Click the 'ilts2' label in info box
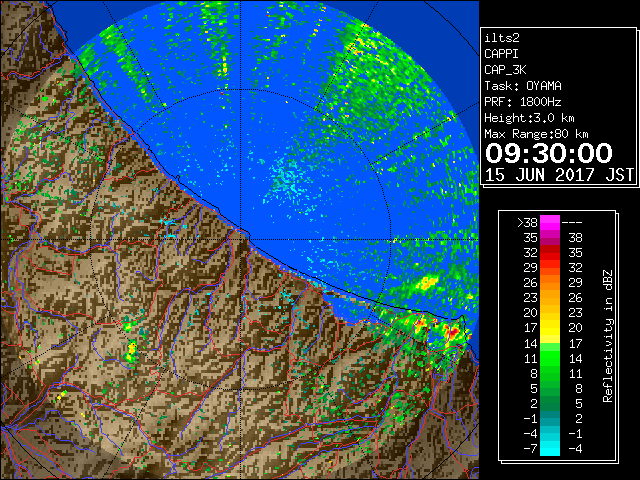 [x=502, y=38]
